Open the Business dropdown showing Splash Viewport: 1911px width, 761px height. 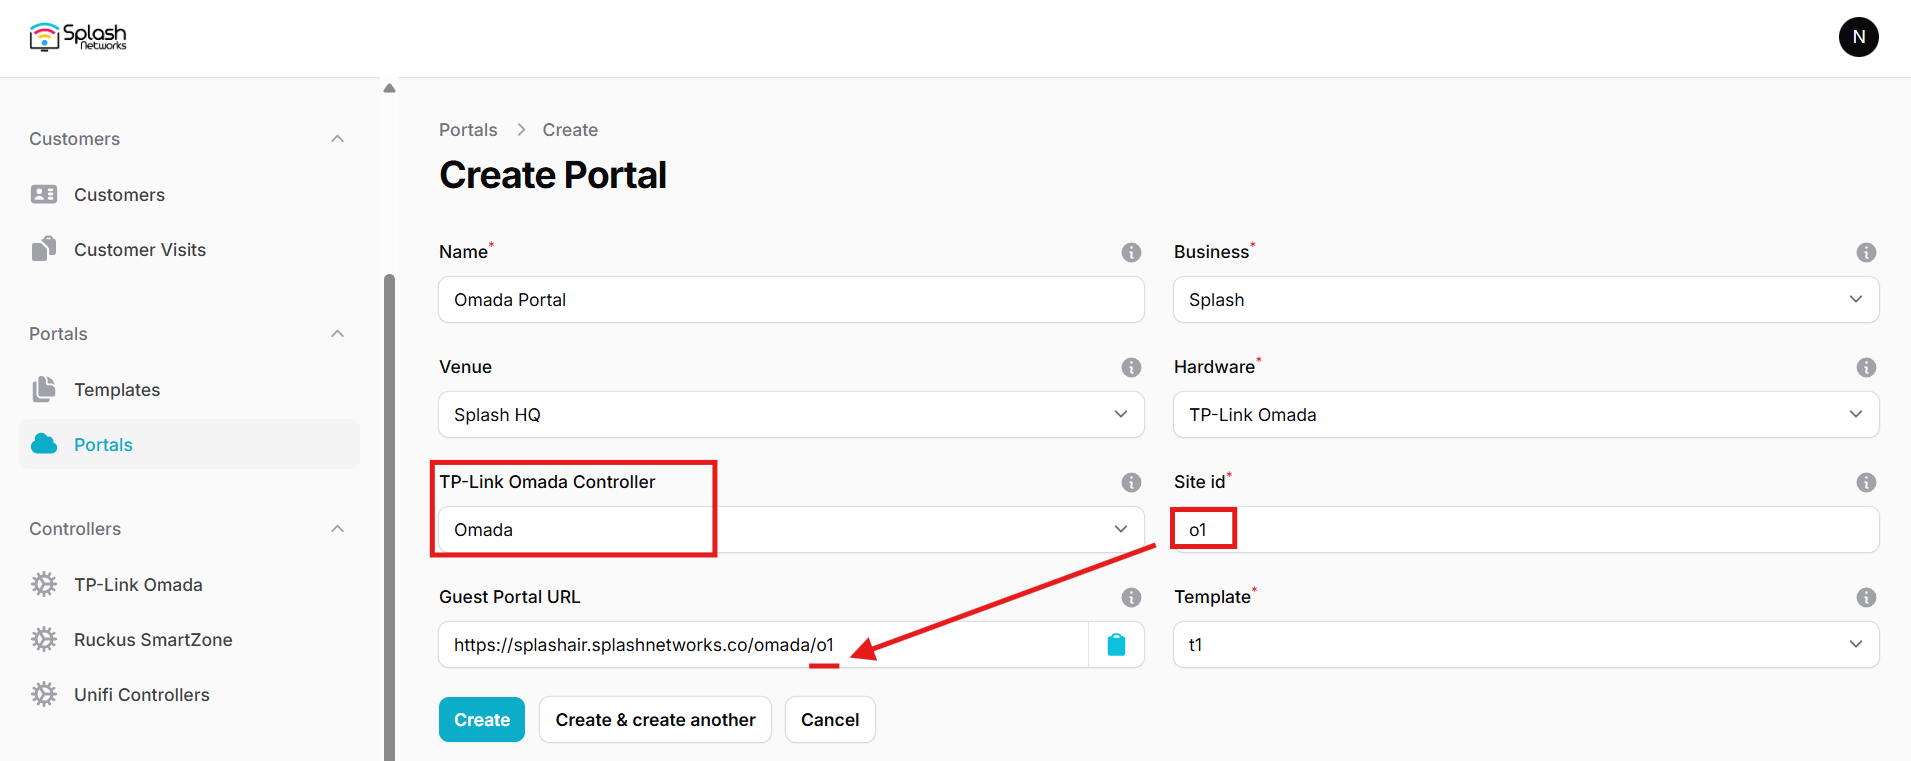point(1526,300)
